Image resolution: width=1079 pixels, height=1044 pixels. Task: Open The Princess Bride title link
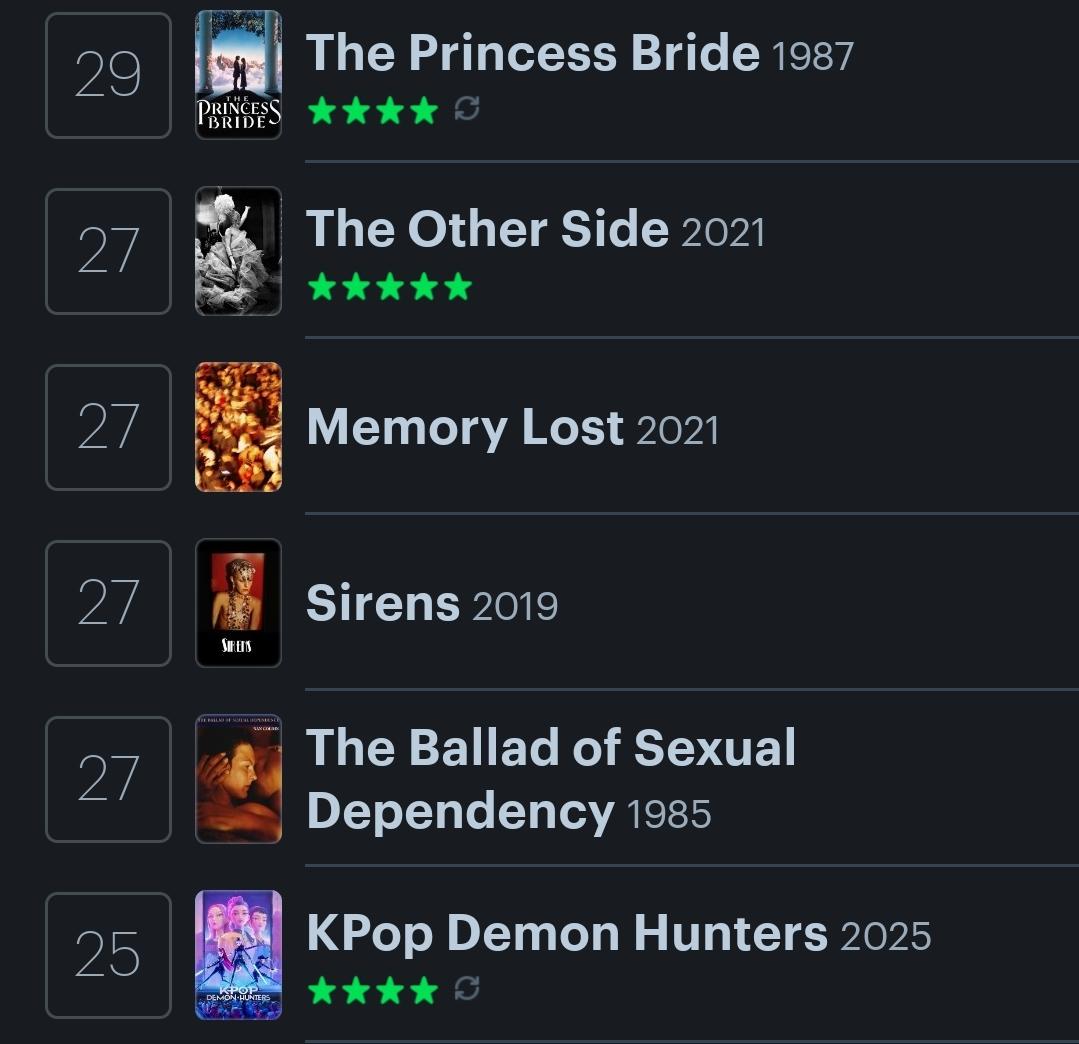click(532, 53)
